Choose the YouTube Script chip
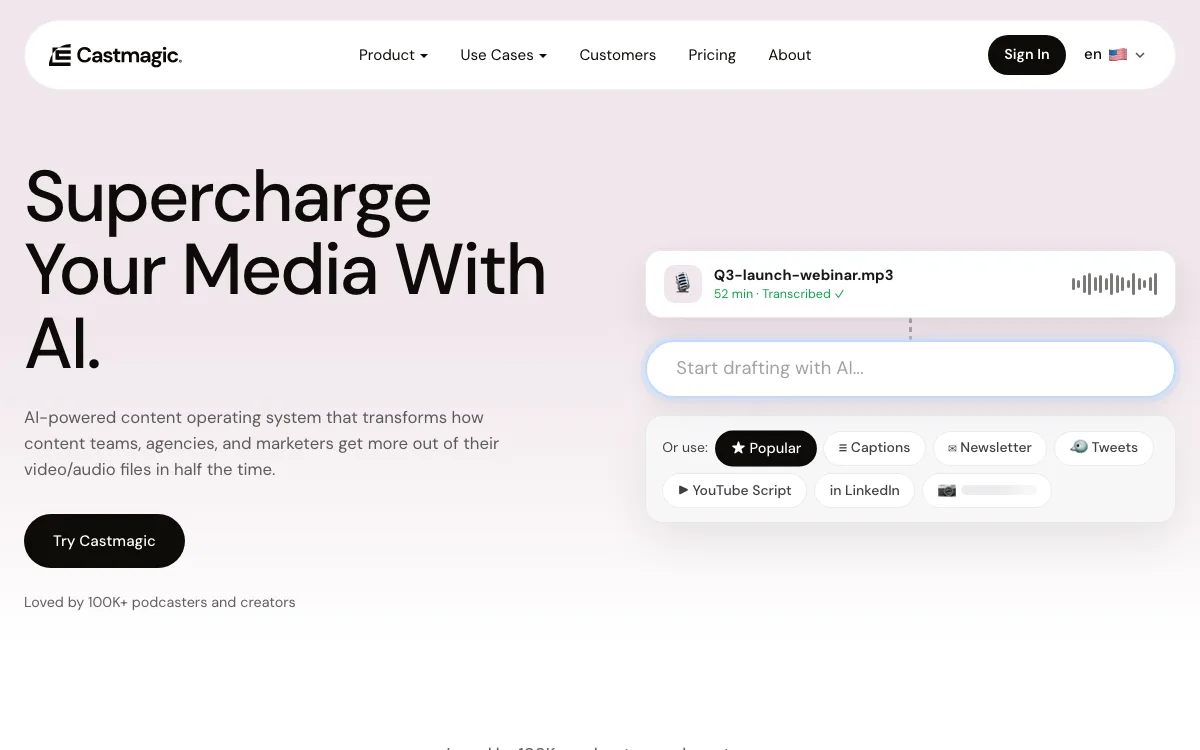Viewport: 1200px width, 750px height. coord(735,491)
